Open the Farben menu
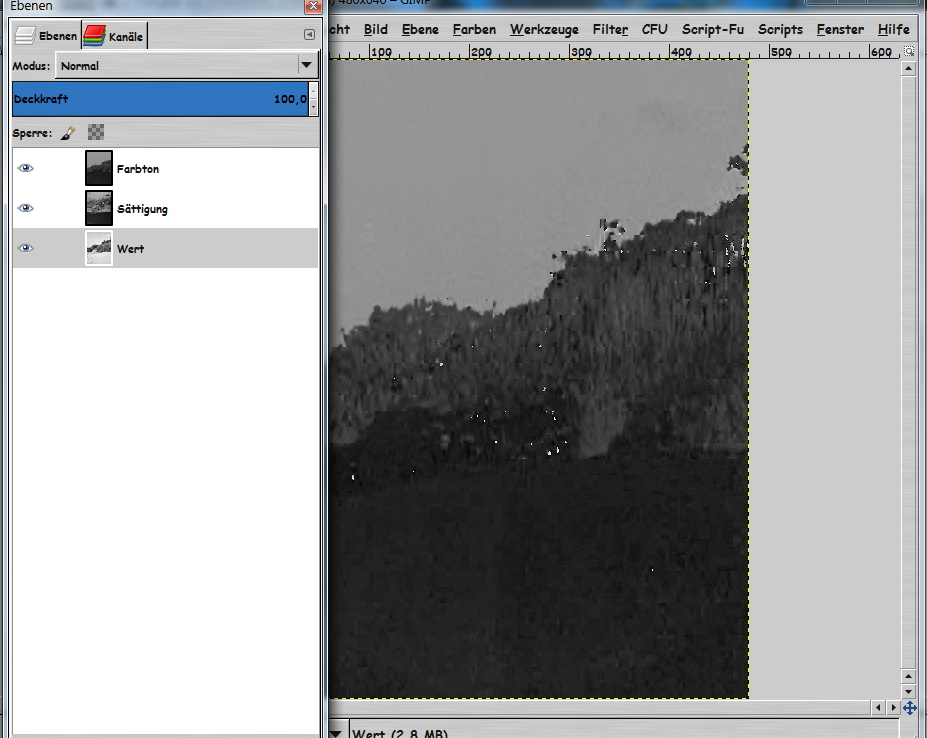The image size is (927, 738). click(x=474, y=29)
